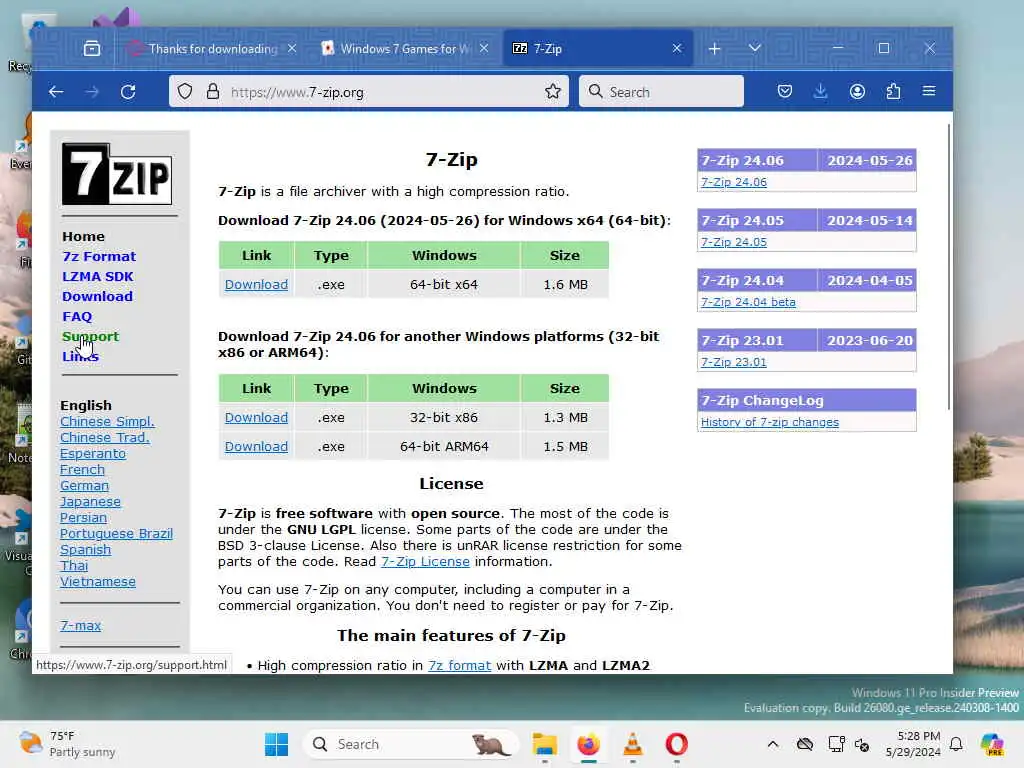Viewport: 1024px width, 768px height.
Task: Reload the 7-zip.org page
Action: coord(128,92)
